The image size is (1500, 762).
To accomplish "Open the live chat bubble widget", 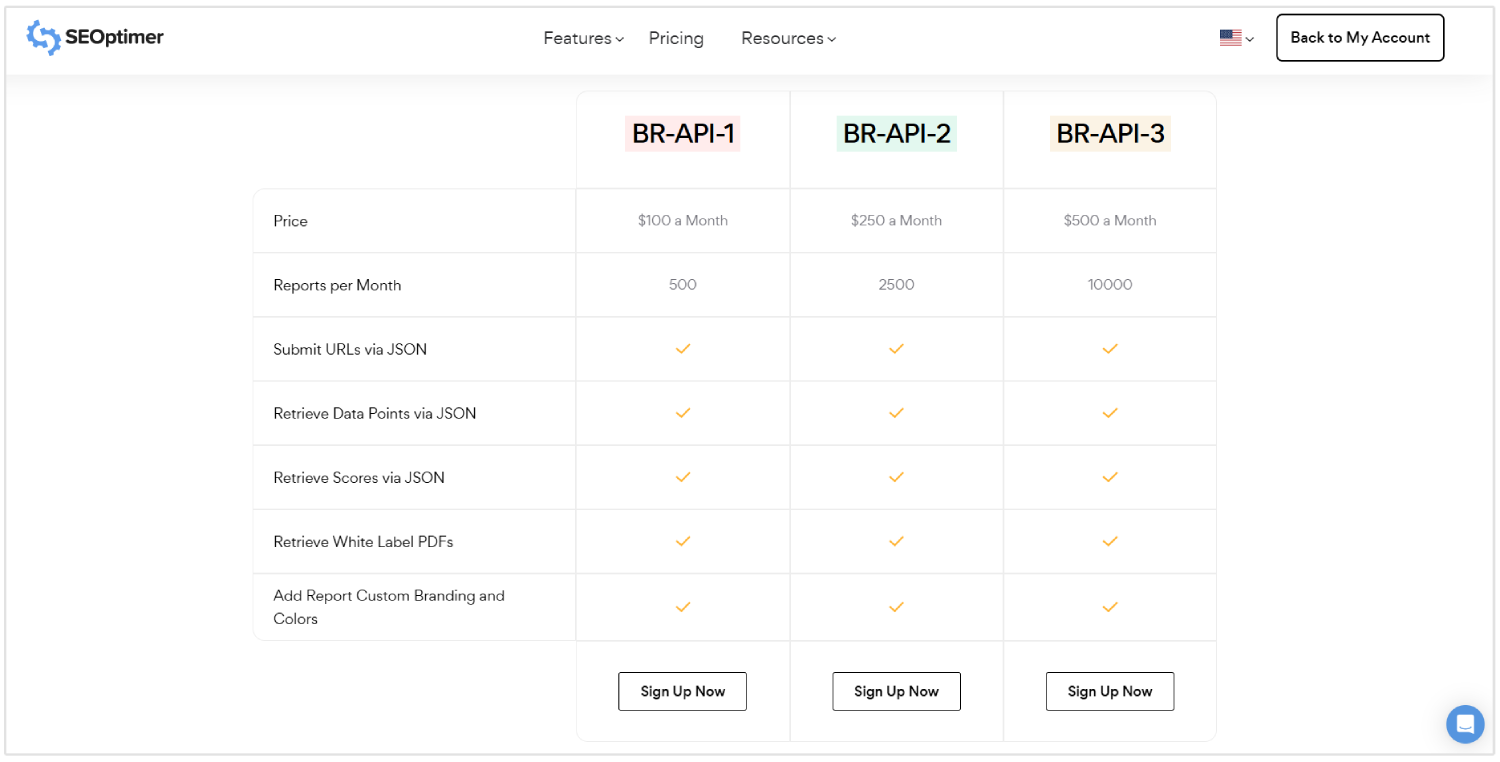I will point(1465,723).
